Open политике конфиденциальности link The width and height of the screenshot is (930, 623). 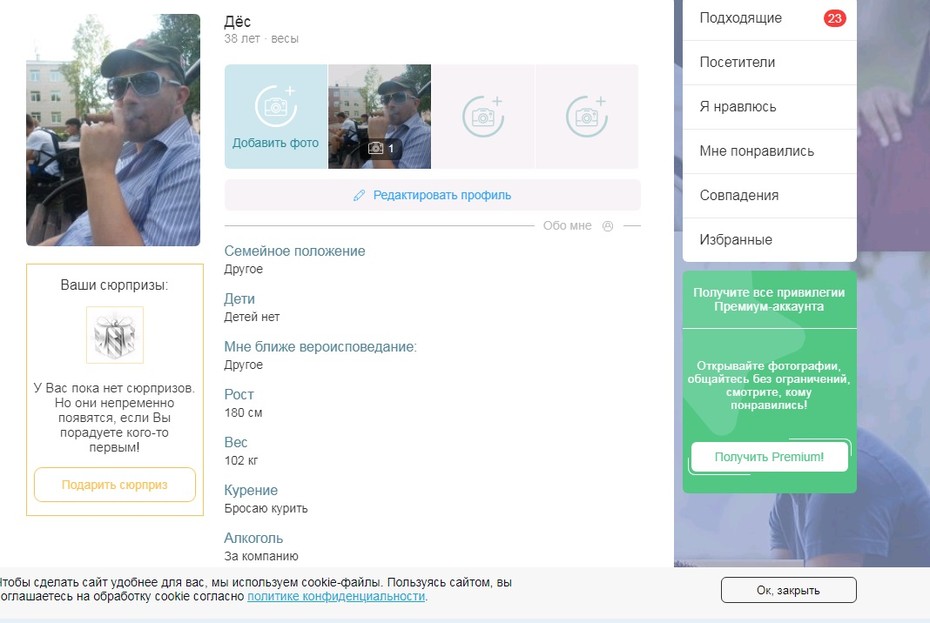(x=336, y=596)
